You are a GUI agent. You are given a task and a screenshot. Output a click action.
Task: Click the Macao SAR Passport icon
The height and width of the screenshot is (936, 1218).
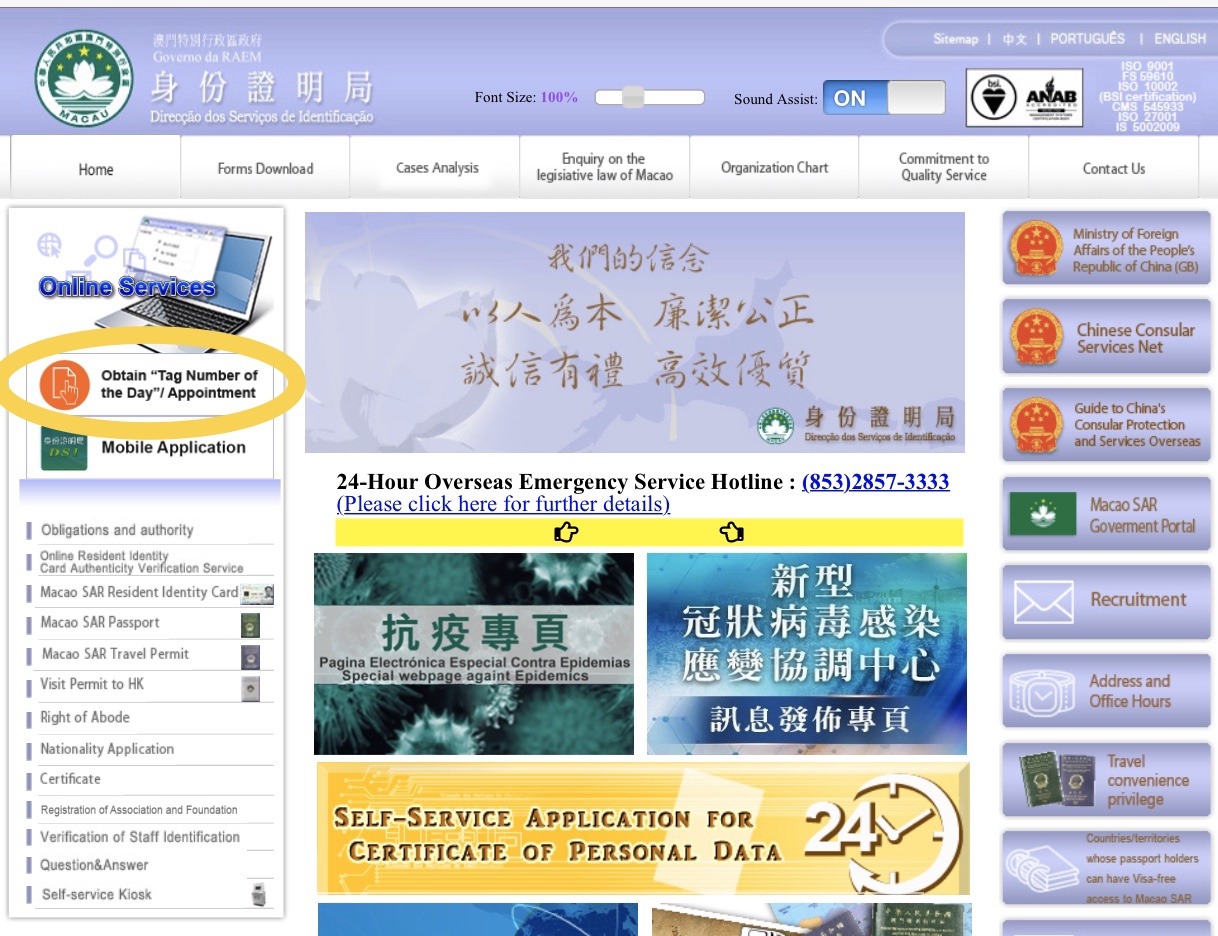click(x=251, y=625)
